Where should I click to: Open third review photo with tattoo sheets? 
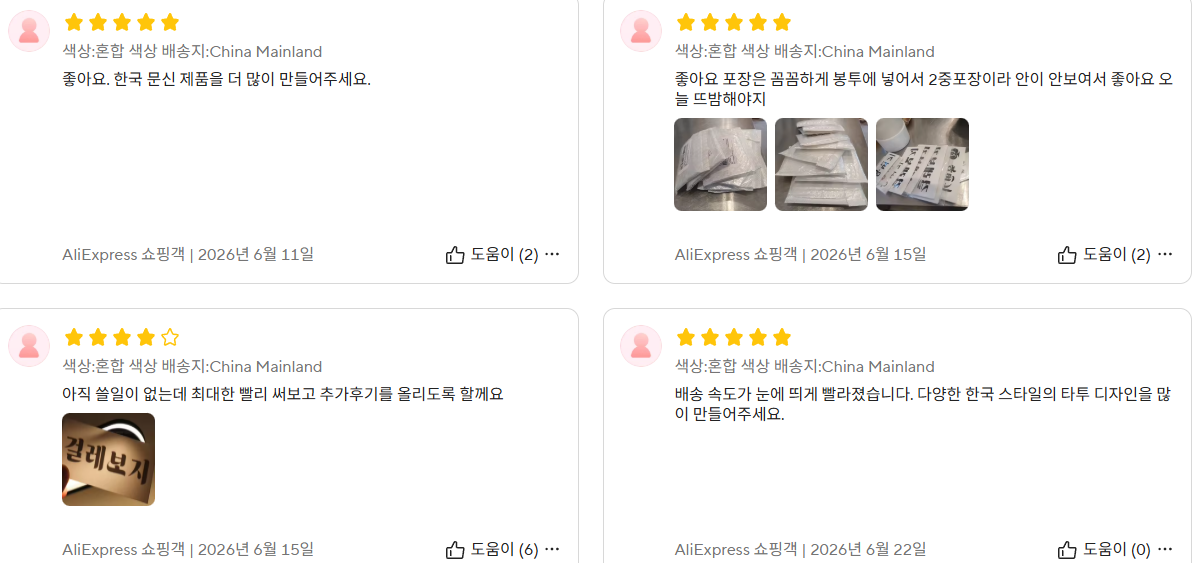922,164
